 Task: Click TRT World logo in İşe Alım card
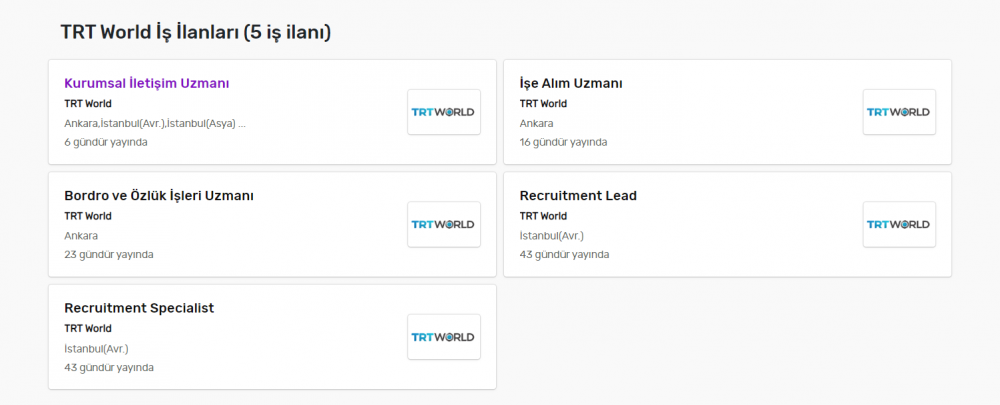[x=899, y=112]
